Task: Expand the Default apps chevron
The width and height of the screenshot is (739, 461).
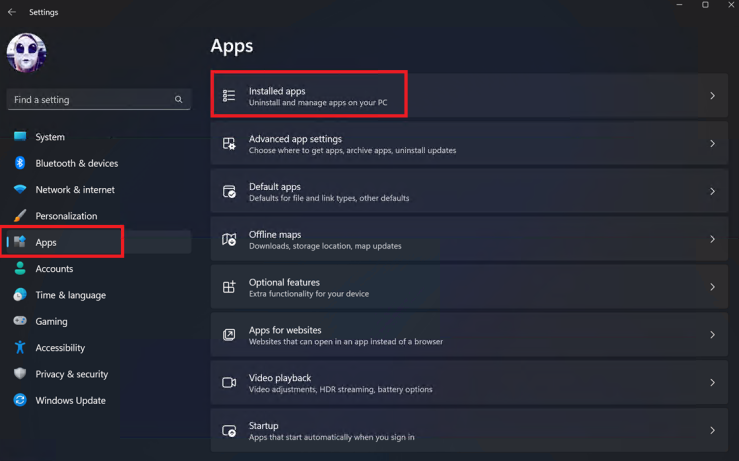Action: coord(712,192)
